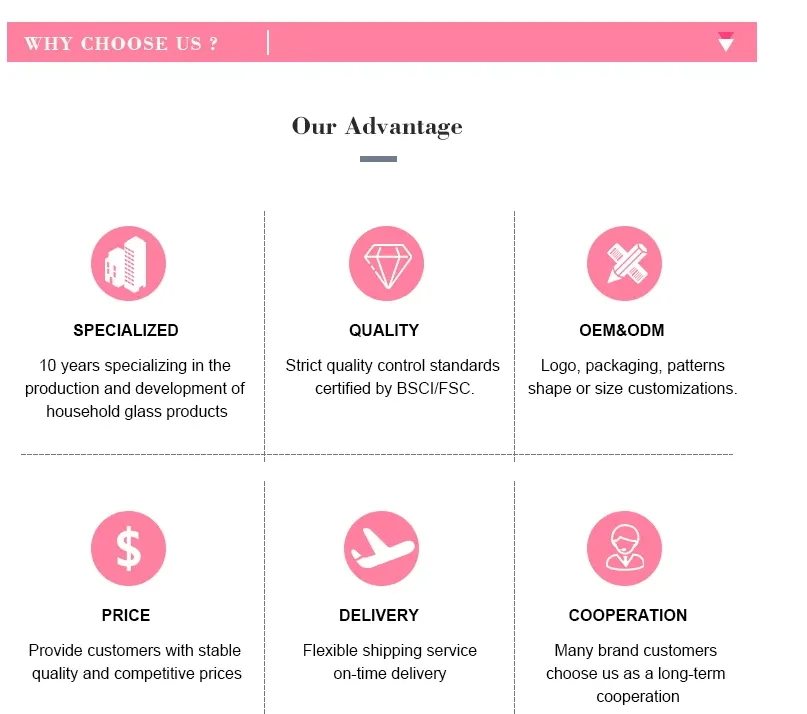Click the diamond icon above QUALITY
Viewport: 807px width, 714px height.
pyautogui.click(x=387, y=263)
